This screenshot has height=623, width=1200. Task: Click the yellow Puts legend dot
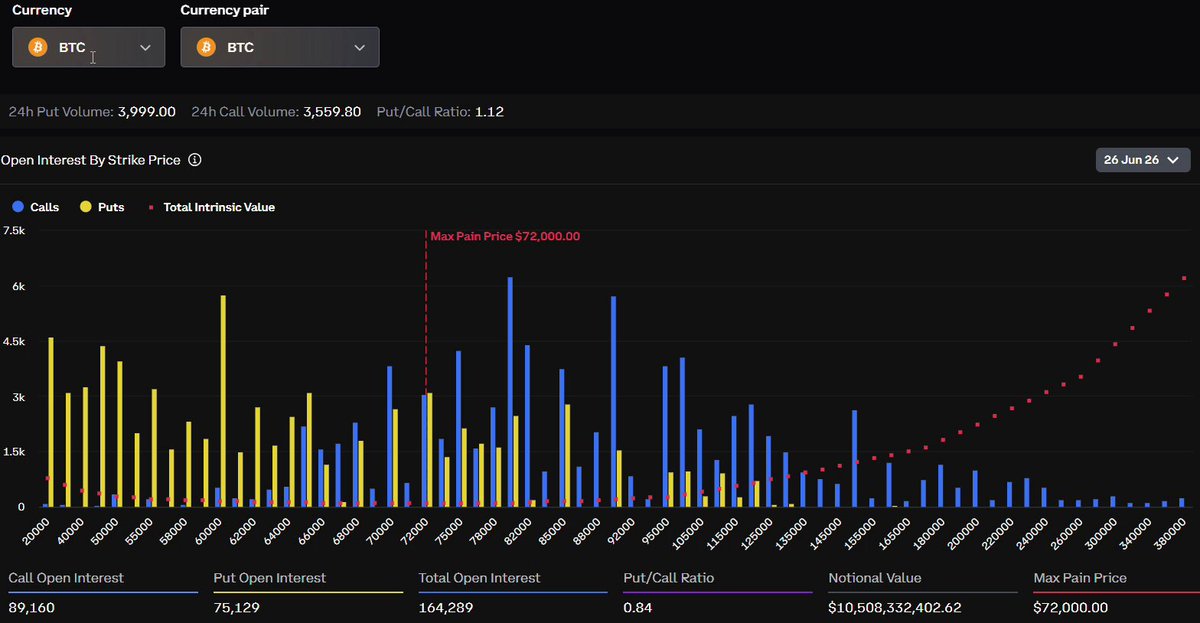pyautogui.click(x=85, y=207)
